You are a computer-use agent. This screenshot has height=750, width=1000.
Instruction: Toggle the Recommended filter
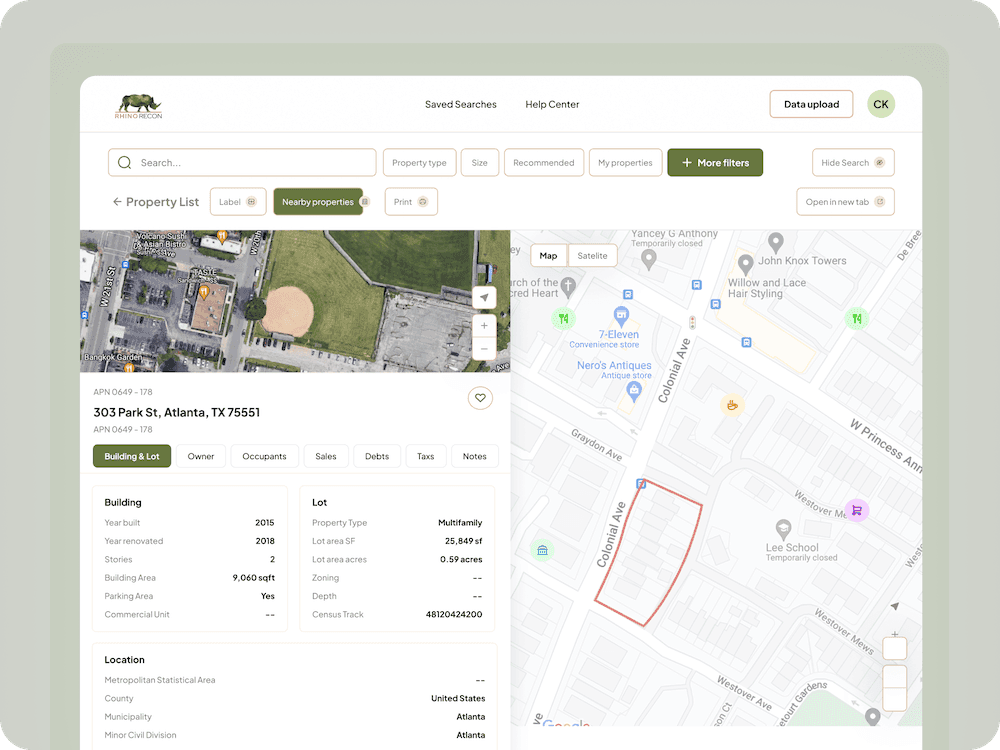tap(543, 163)
